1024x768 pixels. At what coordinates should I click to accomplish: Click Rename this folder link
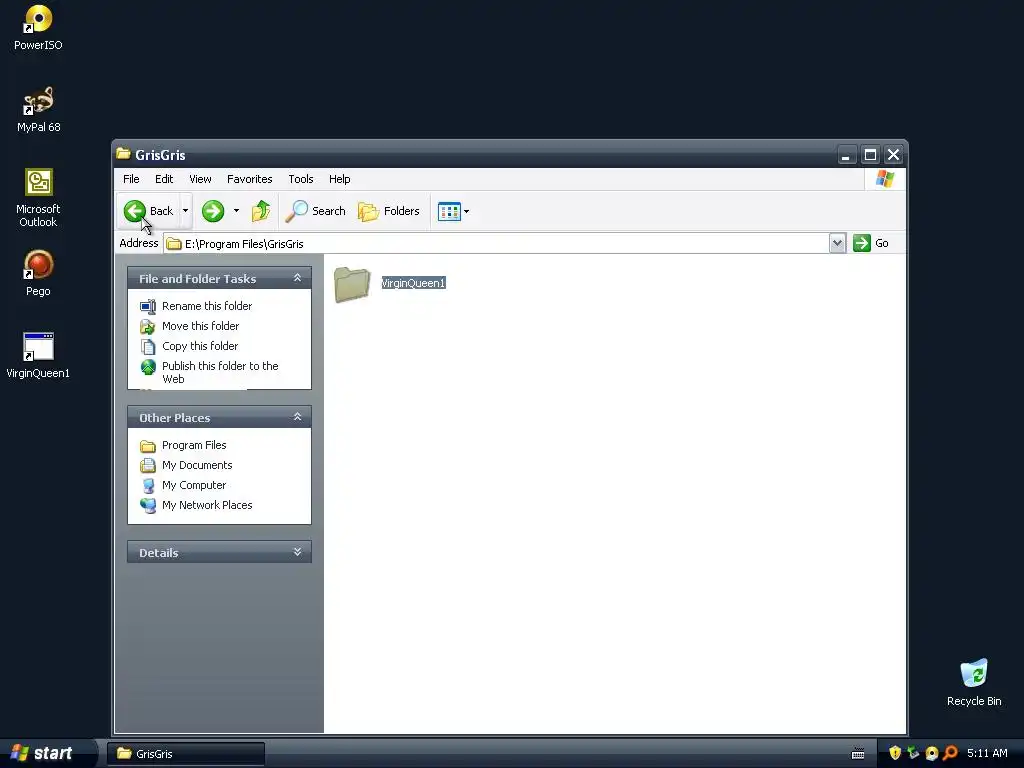(x=206, y=306)
